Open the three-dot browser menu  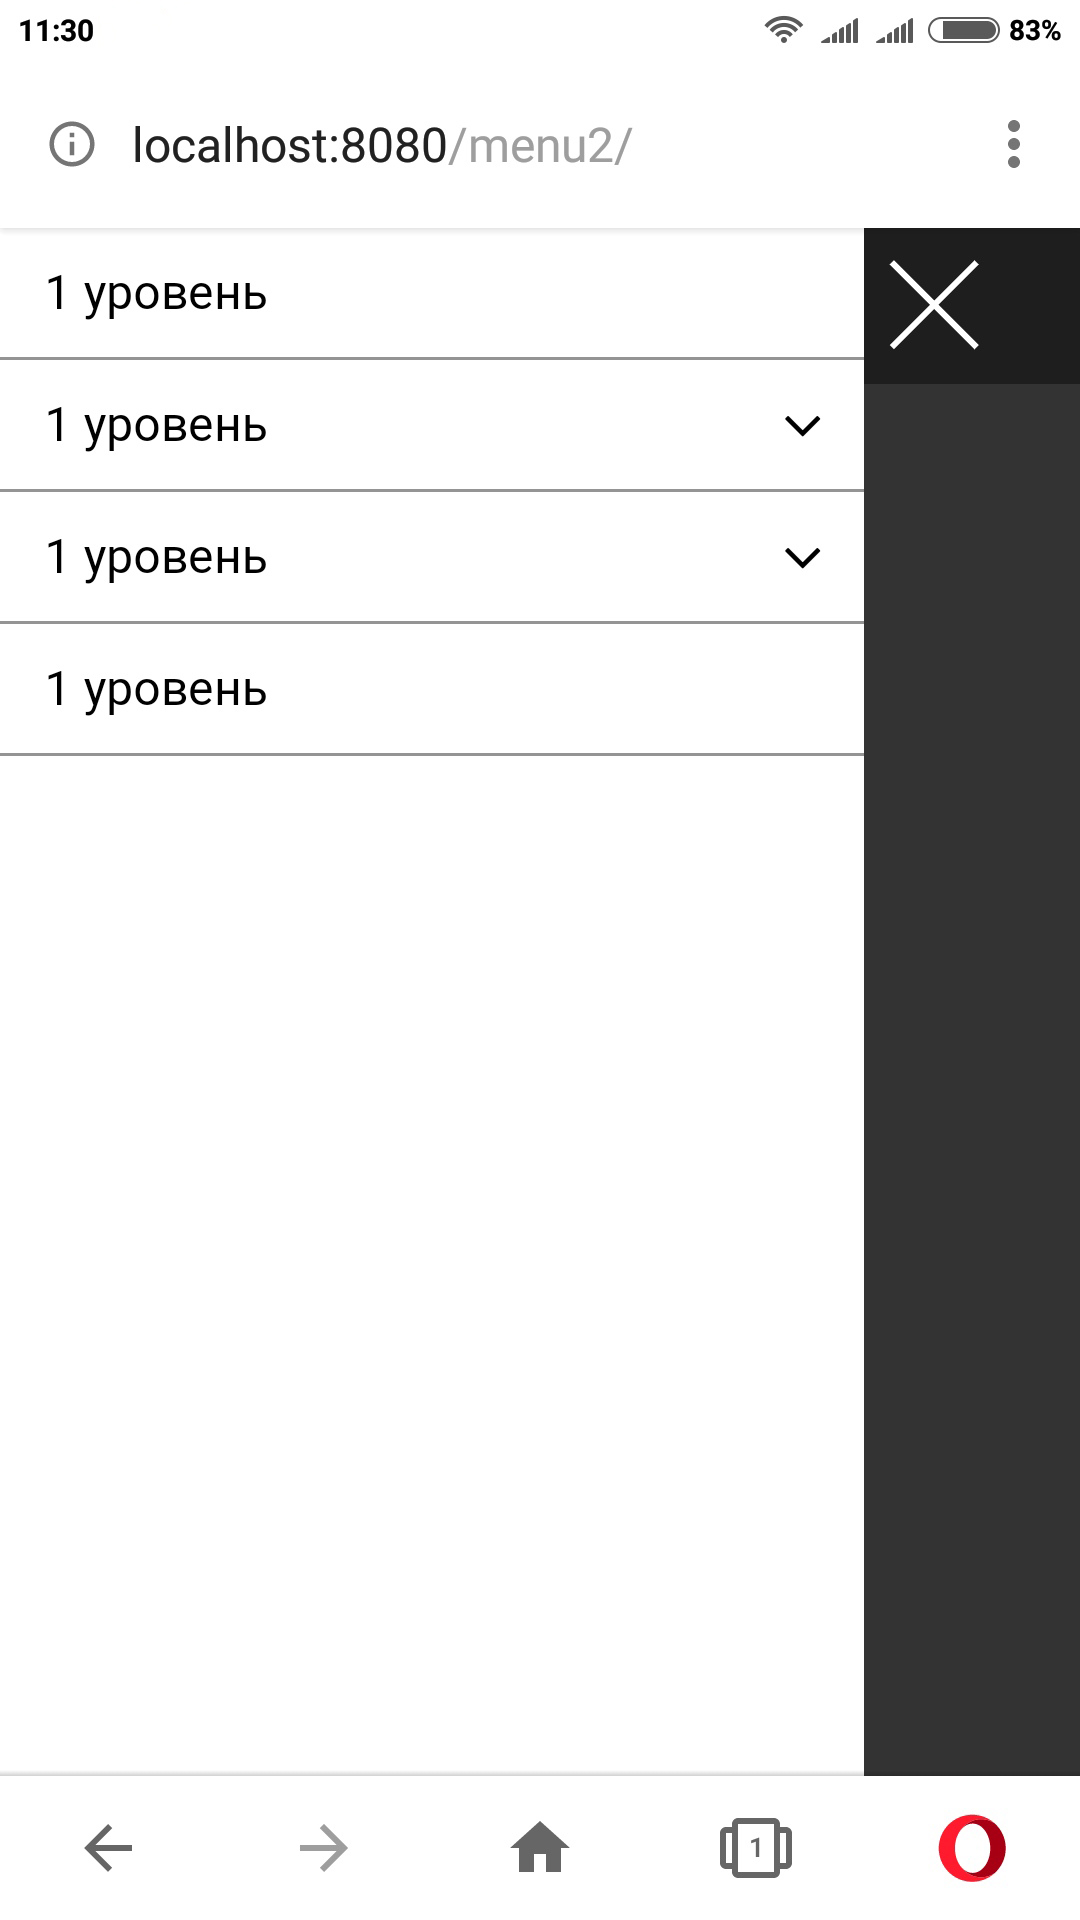(x=1013, y=145)
